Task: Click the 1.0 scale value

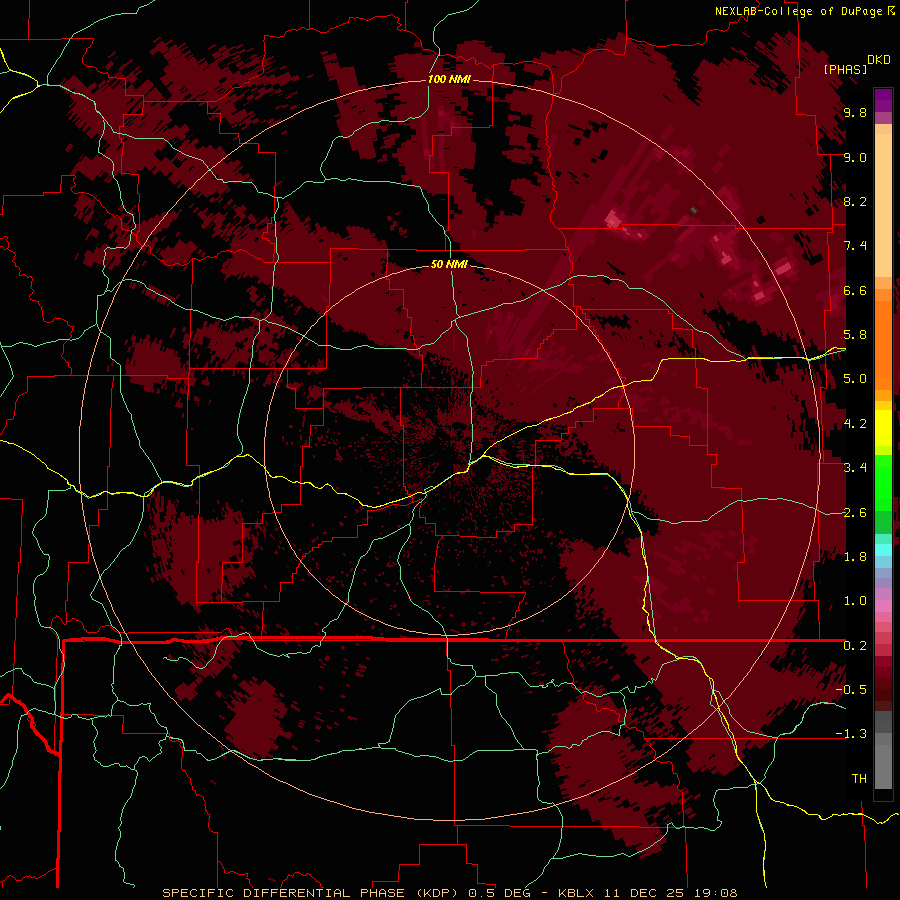Action: pos(855,601)
